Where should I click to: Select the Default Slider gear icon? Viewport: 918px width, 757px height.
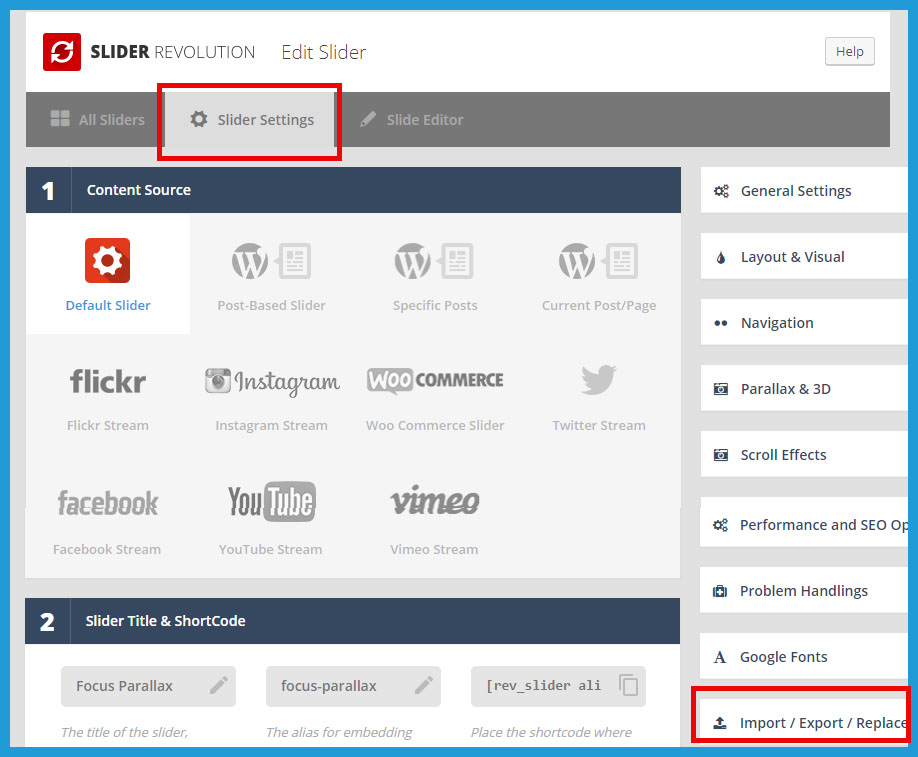[108, 261]
